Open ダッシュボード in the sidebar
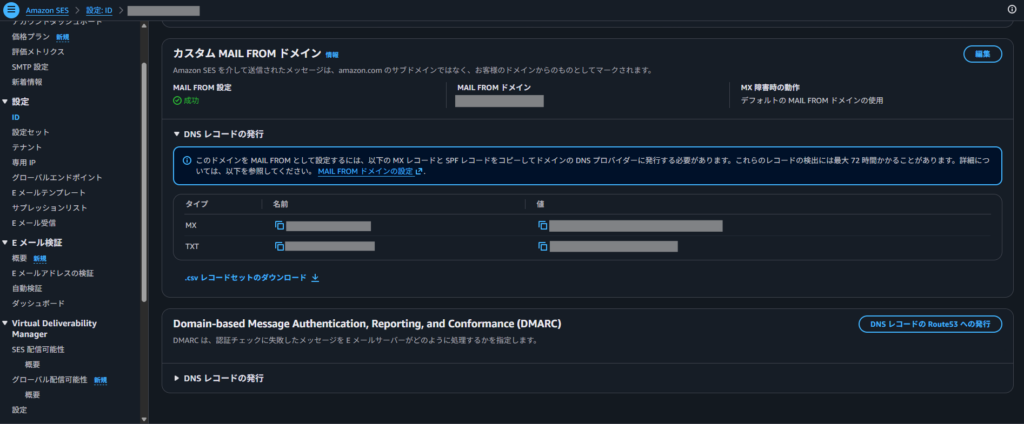The image size is (1024, 424). pos(38,303)
